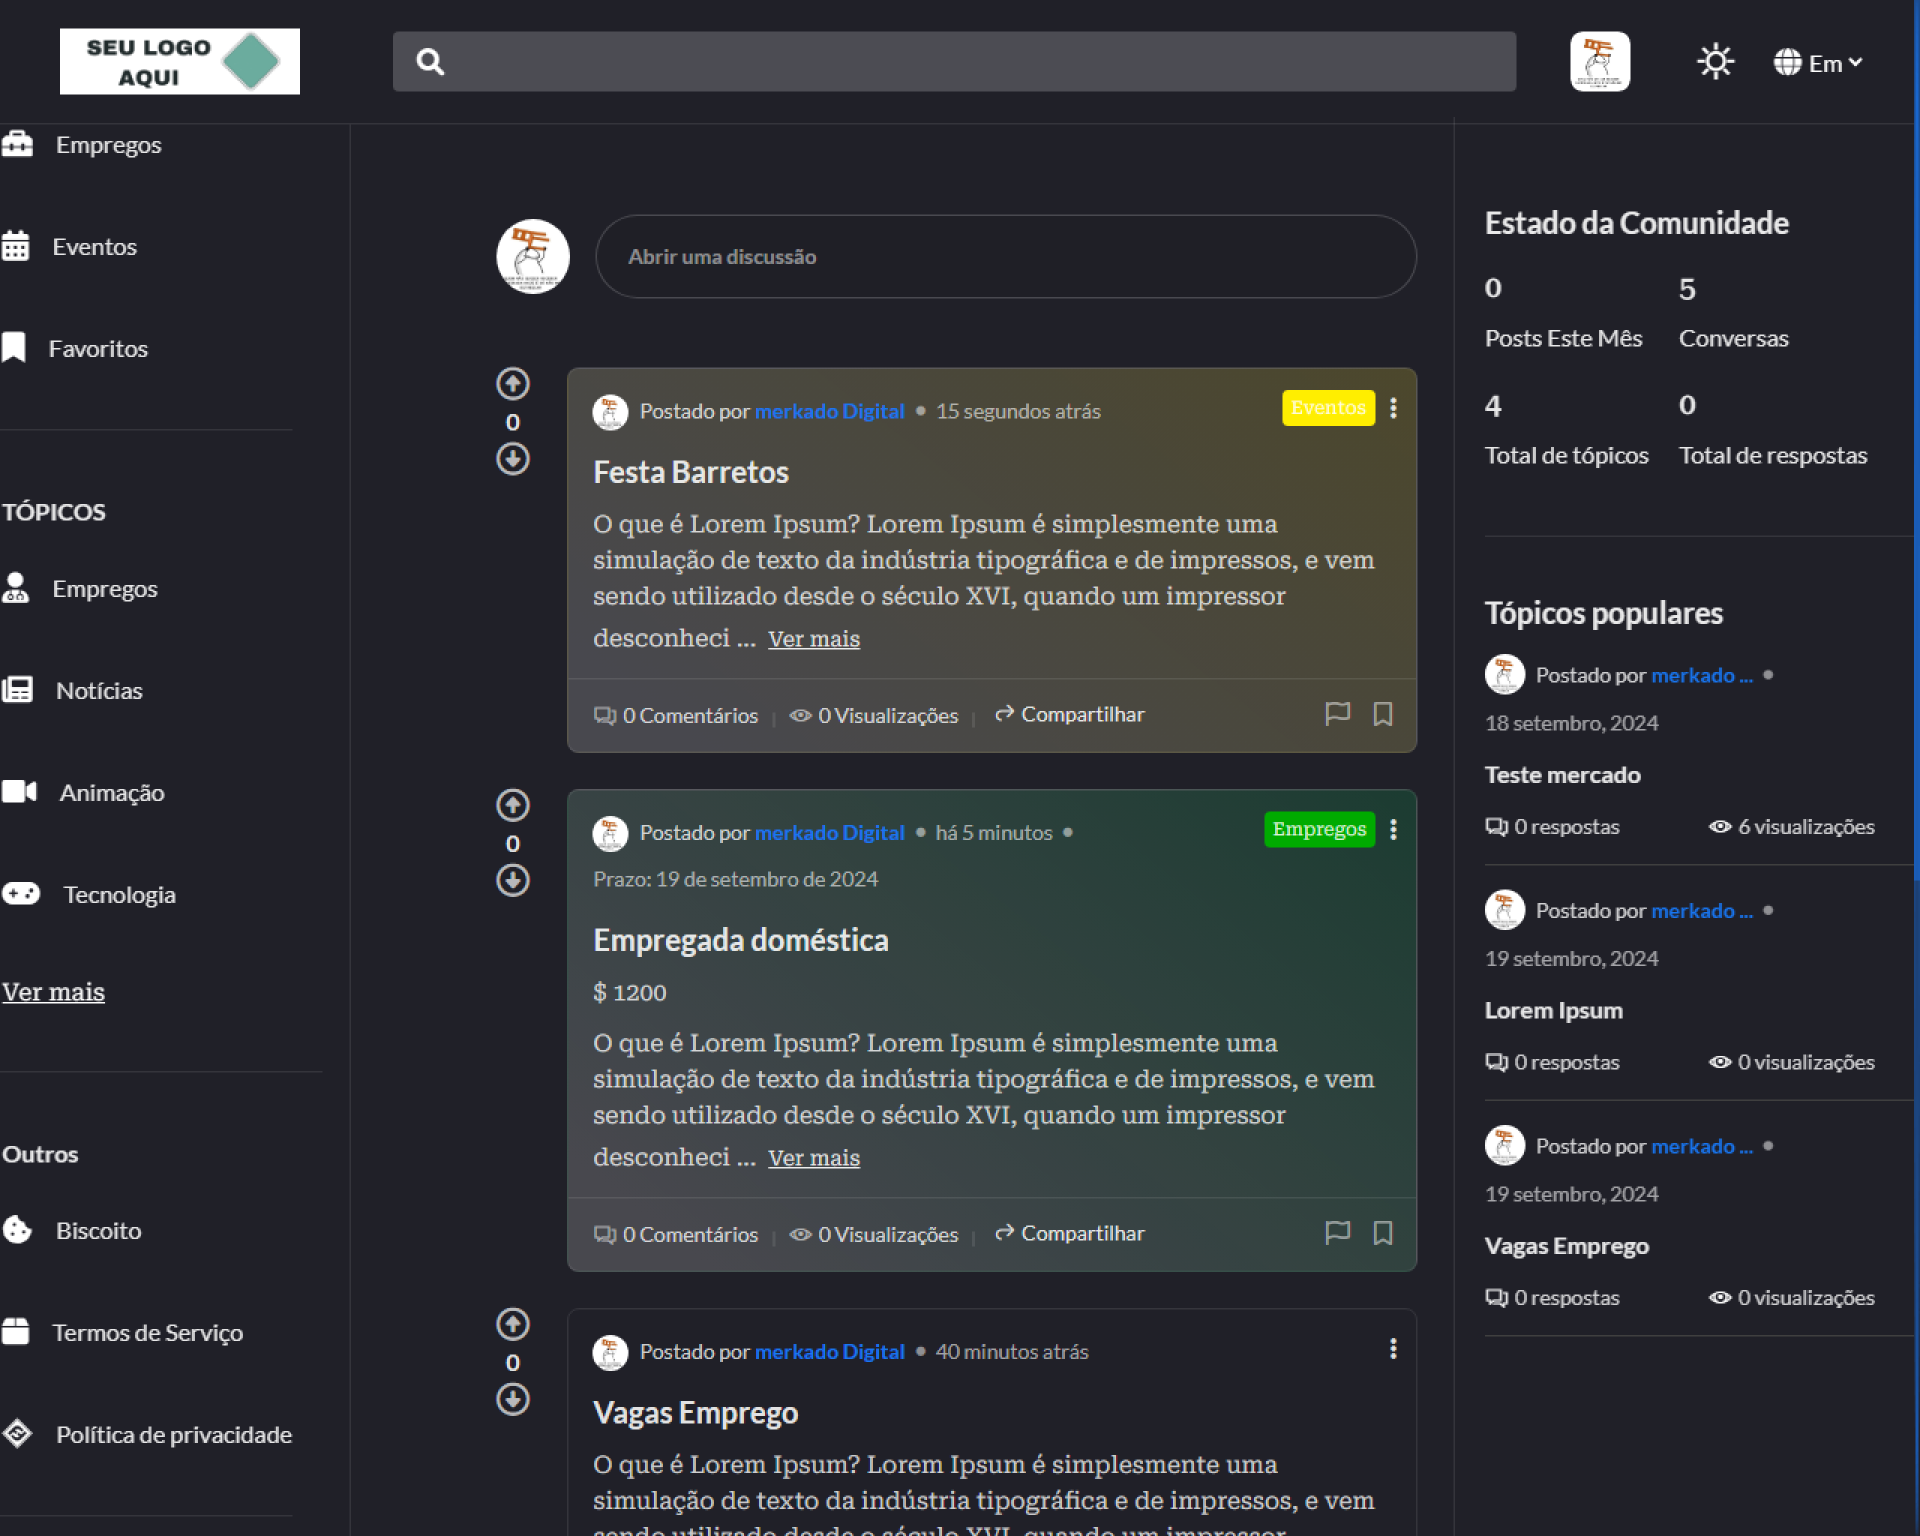Open language dropdown labeled Em

[x=1818, y=63]
